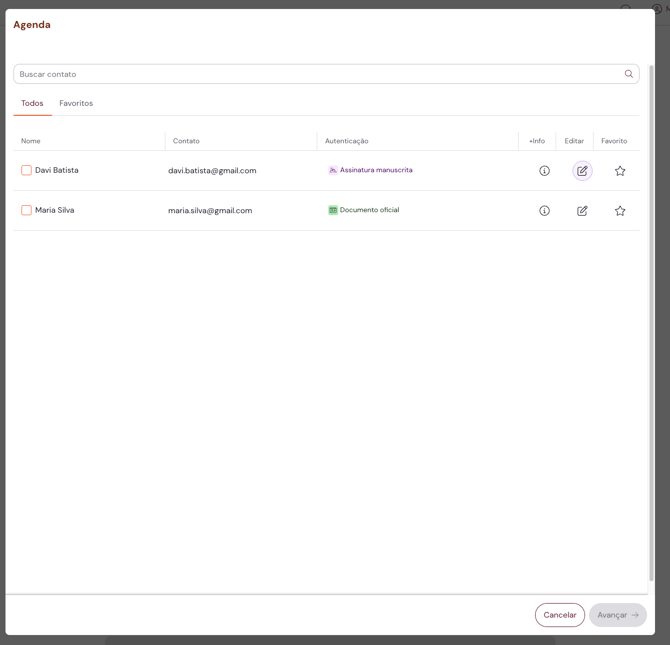Screen dimensions: 670x645
Task: Open more info for Davi Batista
Action: point(544,171)
